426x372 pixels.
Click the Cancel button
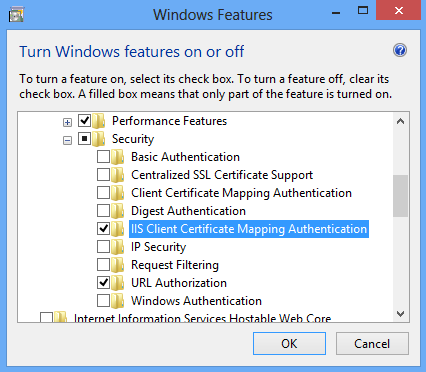click(372, 343)
